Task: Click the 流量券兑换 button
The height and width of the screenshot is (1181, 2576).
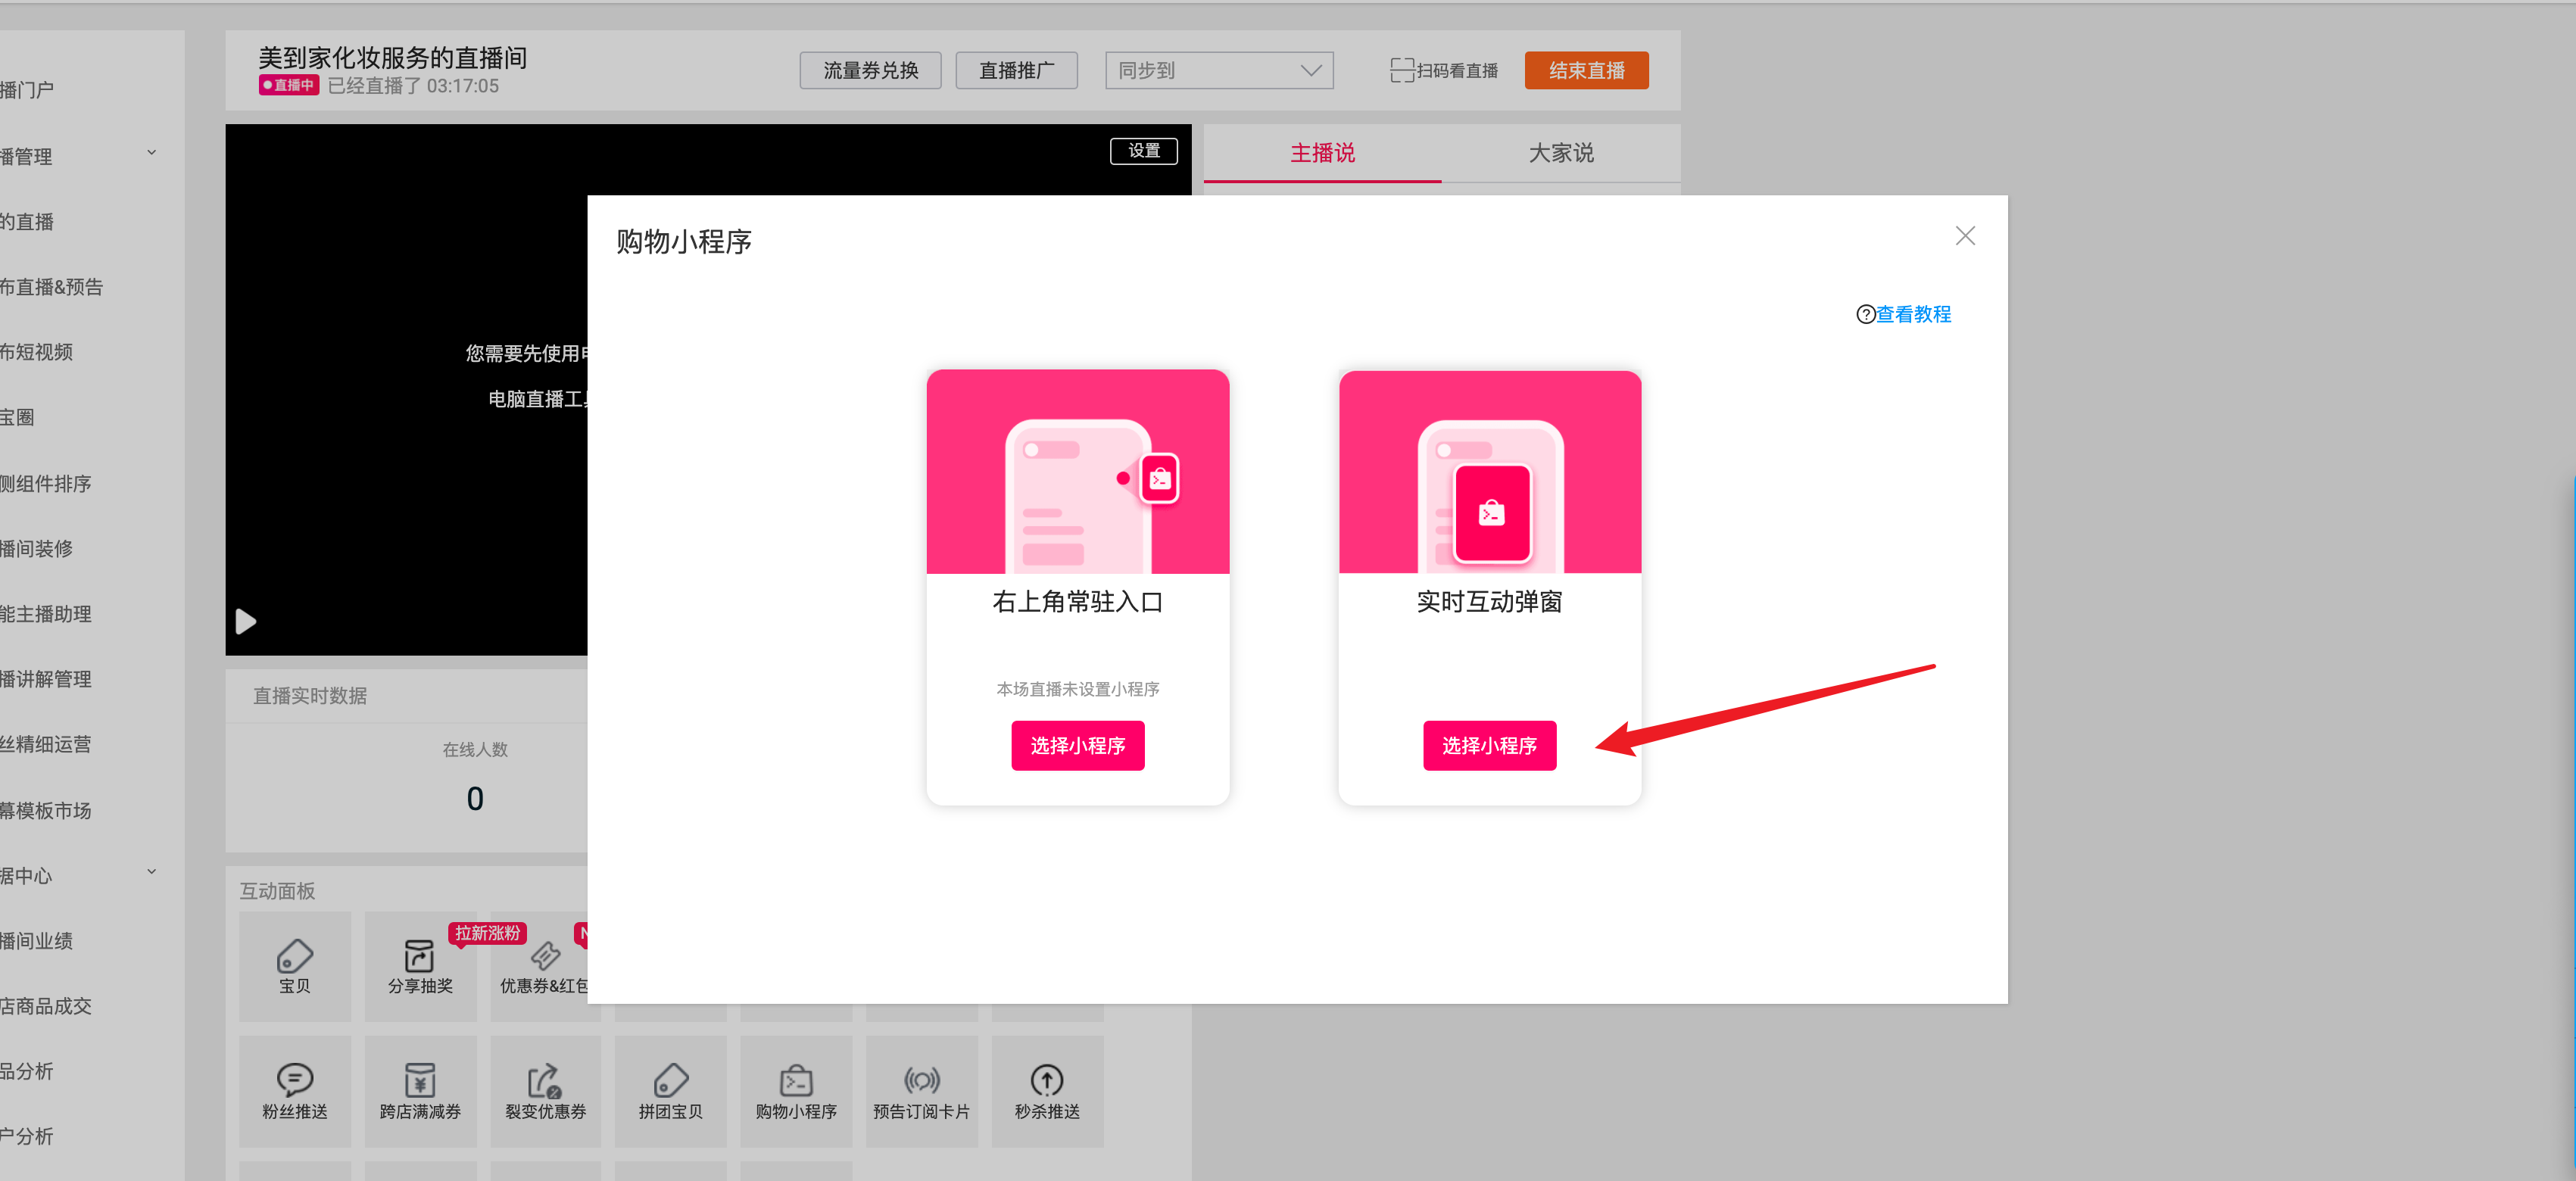Action: coord(870,70)
